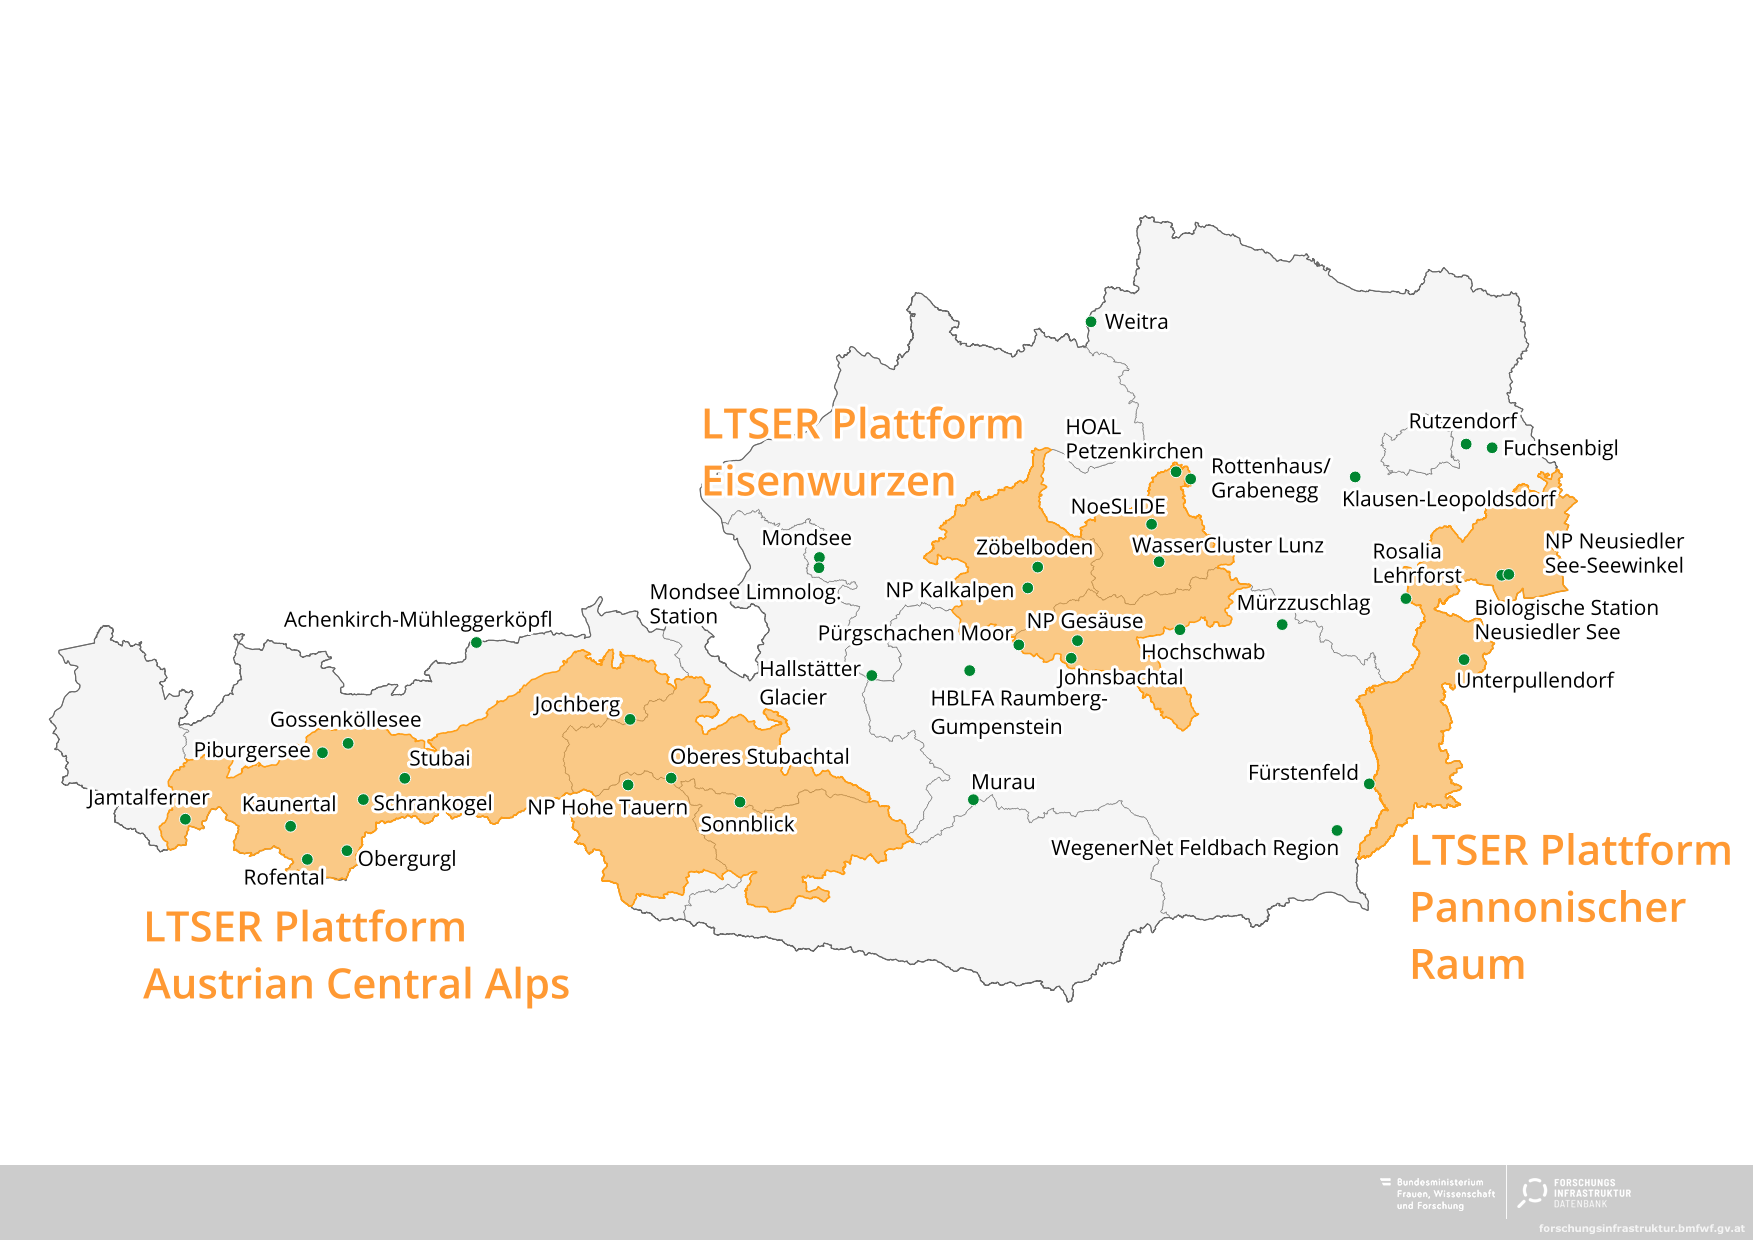The width and height of the screenshot is (1753, 1240).
Task: Click the Jamtalferner green station dot
Action: point(185,820)
